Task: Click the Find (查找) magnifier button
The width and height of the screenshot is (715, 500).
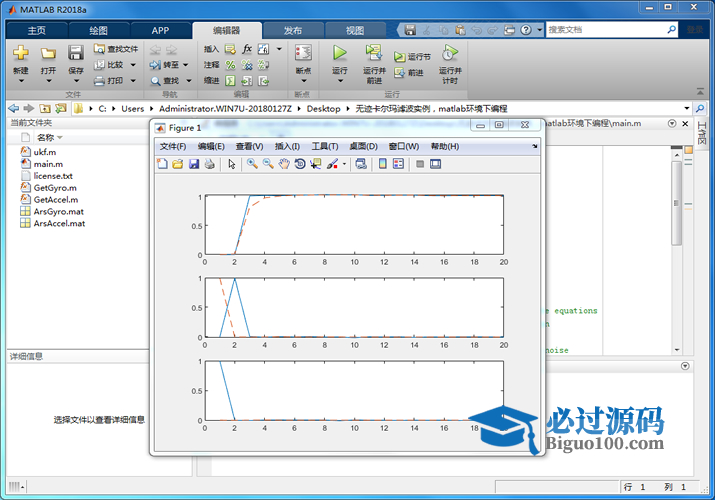Action: pos(165,81)
